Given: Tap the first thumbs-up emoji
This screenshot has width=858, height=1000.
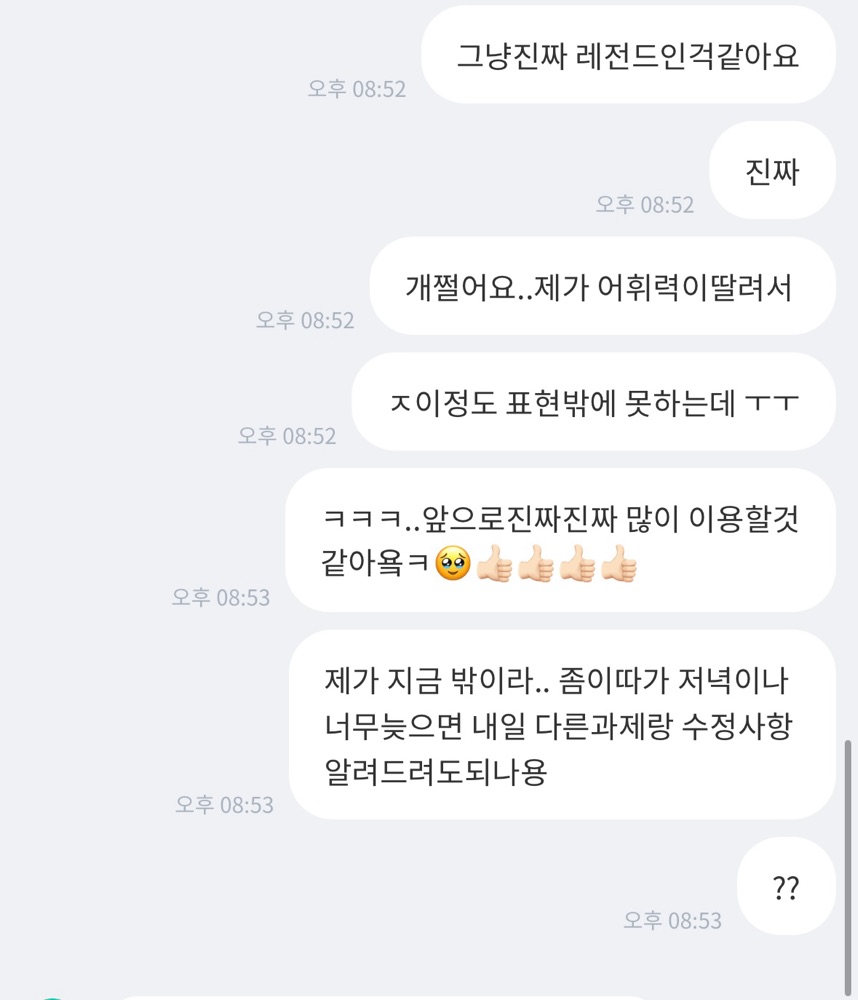Looking at the screenshot, I should pos(495,564).
